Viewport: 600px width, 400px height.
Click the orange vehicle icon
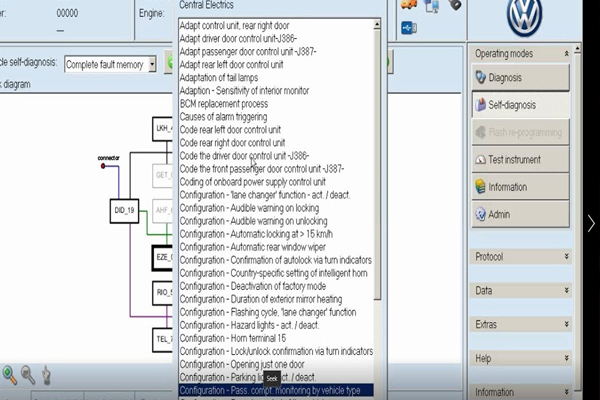point(409,6)
